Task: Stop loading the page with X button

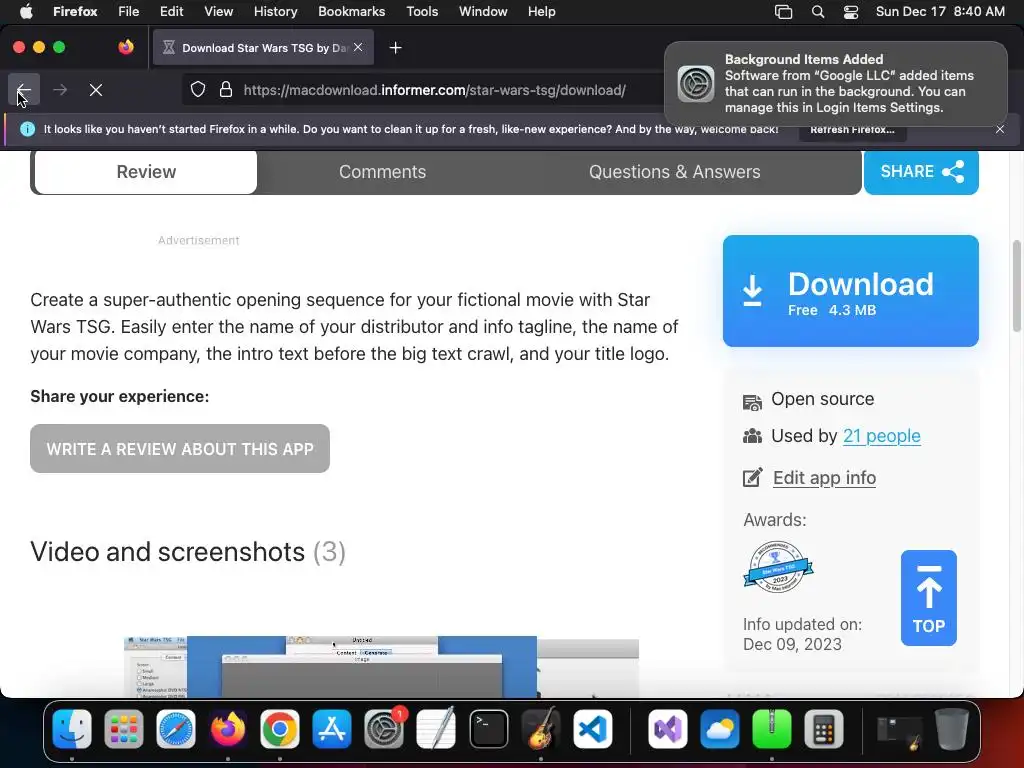Action: 96,90
